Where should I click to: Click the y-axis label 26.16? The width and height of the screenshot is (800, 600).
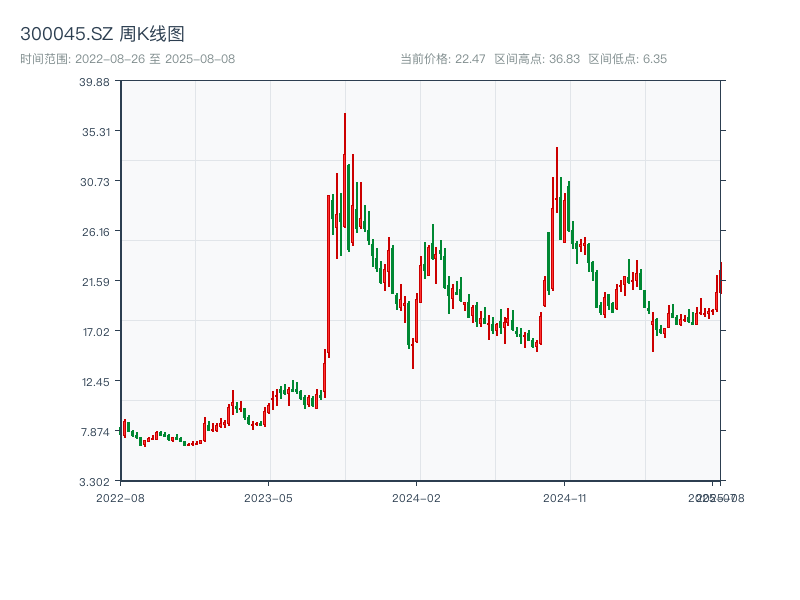coord(96,232)
